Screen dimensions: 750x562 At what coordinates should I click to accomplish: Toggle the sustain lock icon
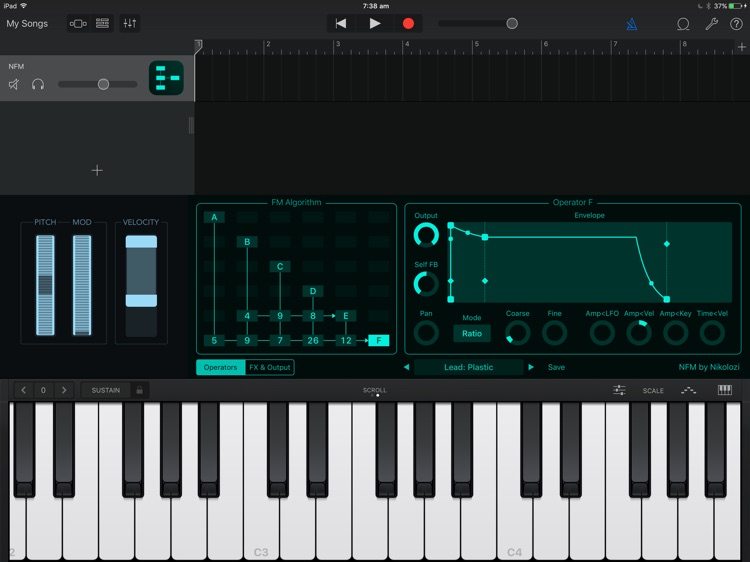(139, 390)
